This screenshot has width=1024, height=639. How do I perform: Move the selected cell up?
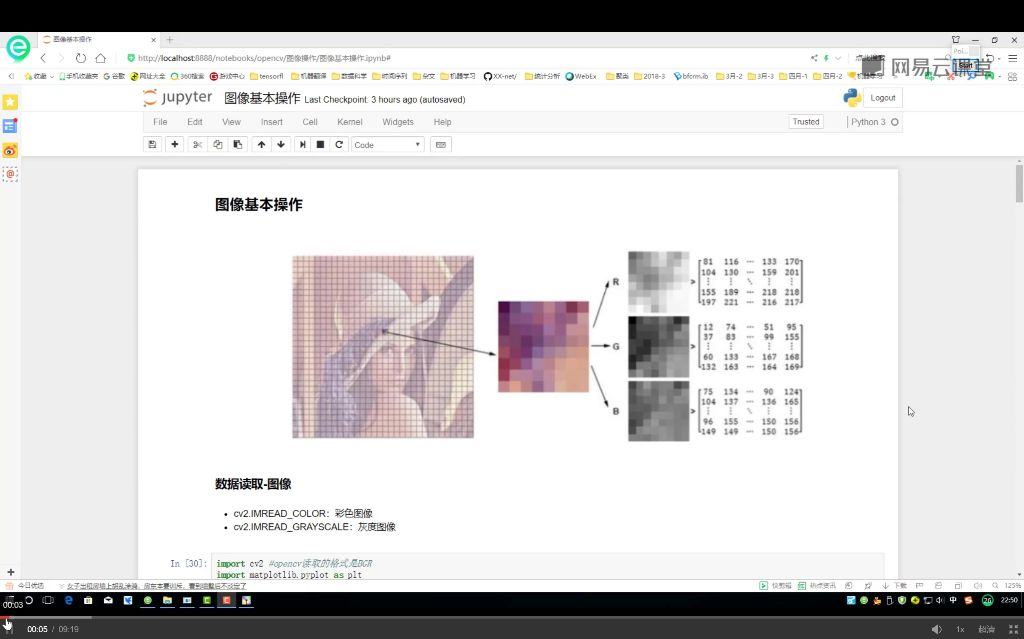(x=261, y=144)
